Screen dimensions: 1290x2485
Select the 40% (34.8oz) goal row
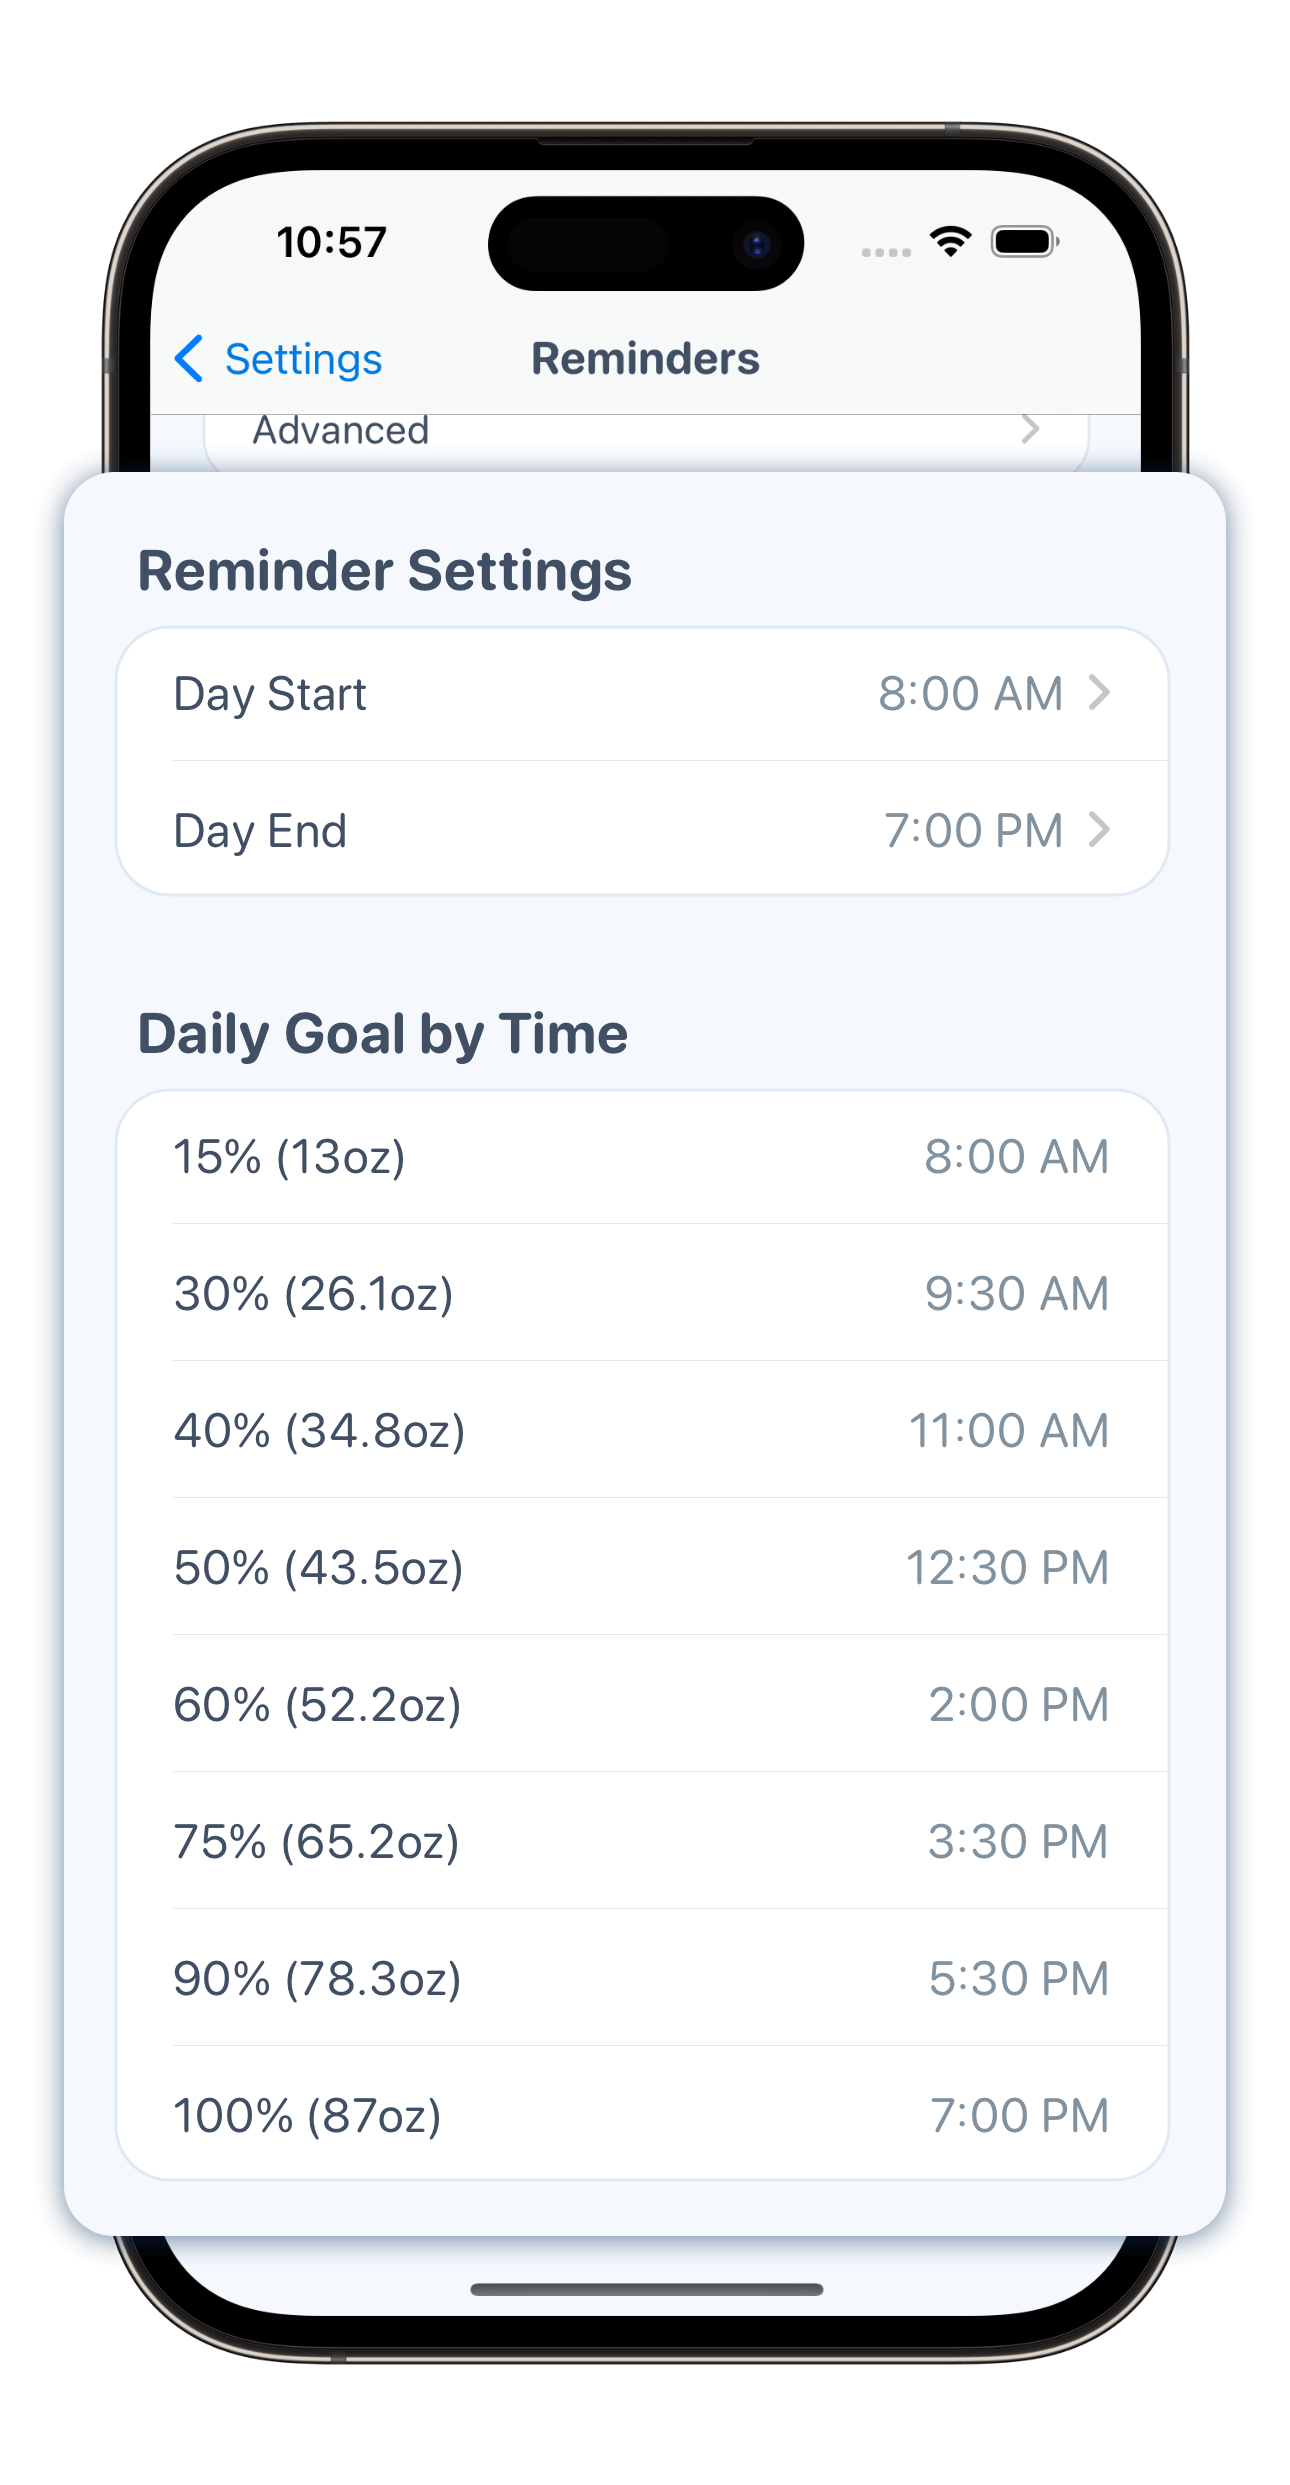(641, 1431)
